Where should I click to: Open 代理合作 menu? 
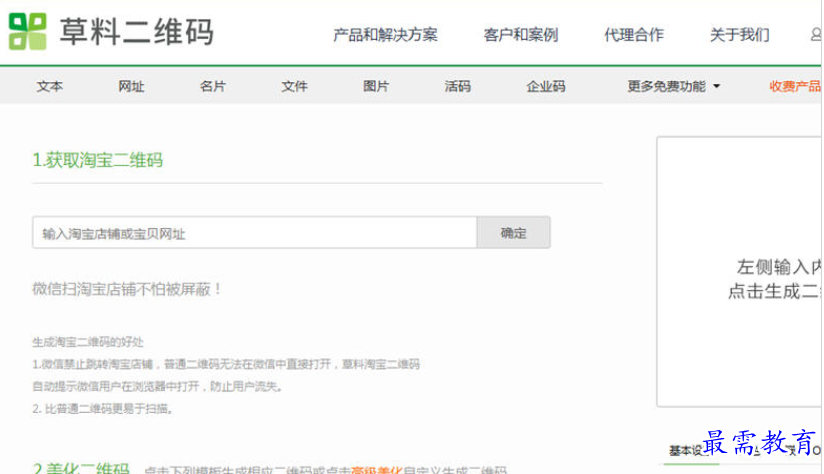[x=634, y=35]
